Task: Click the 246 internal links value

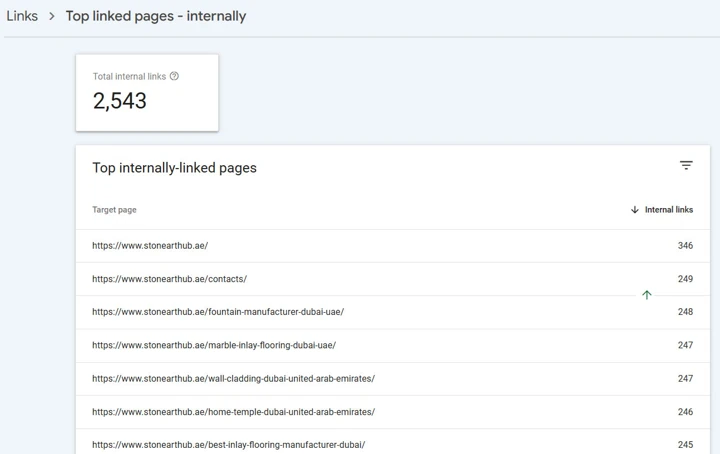Action: click(685, 412)
